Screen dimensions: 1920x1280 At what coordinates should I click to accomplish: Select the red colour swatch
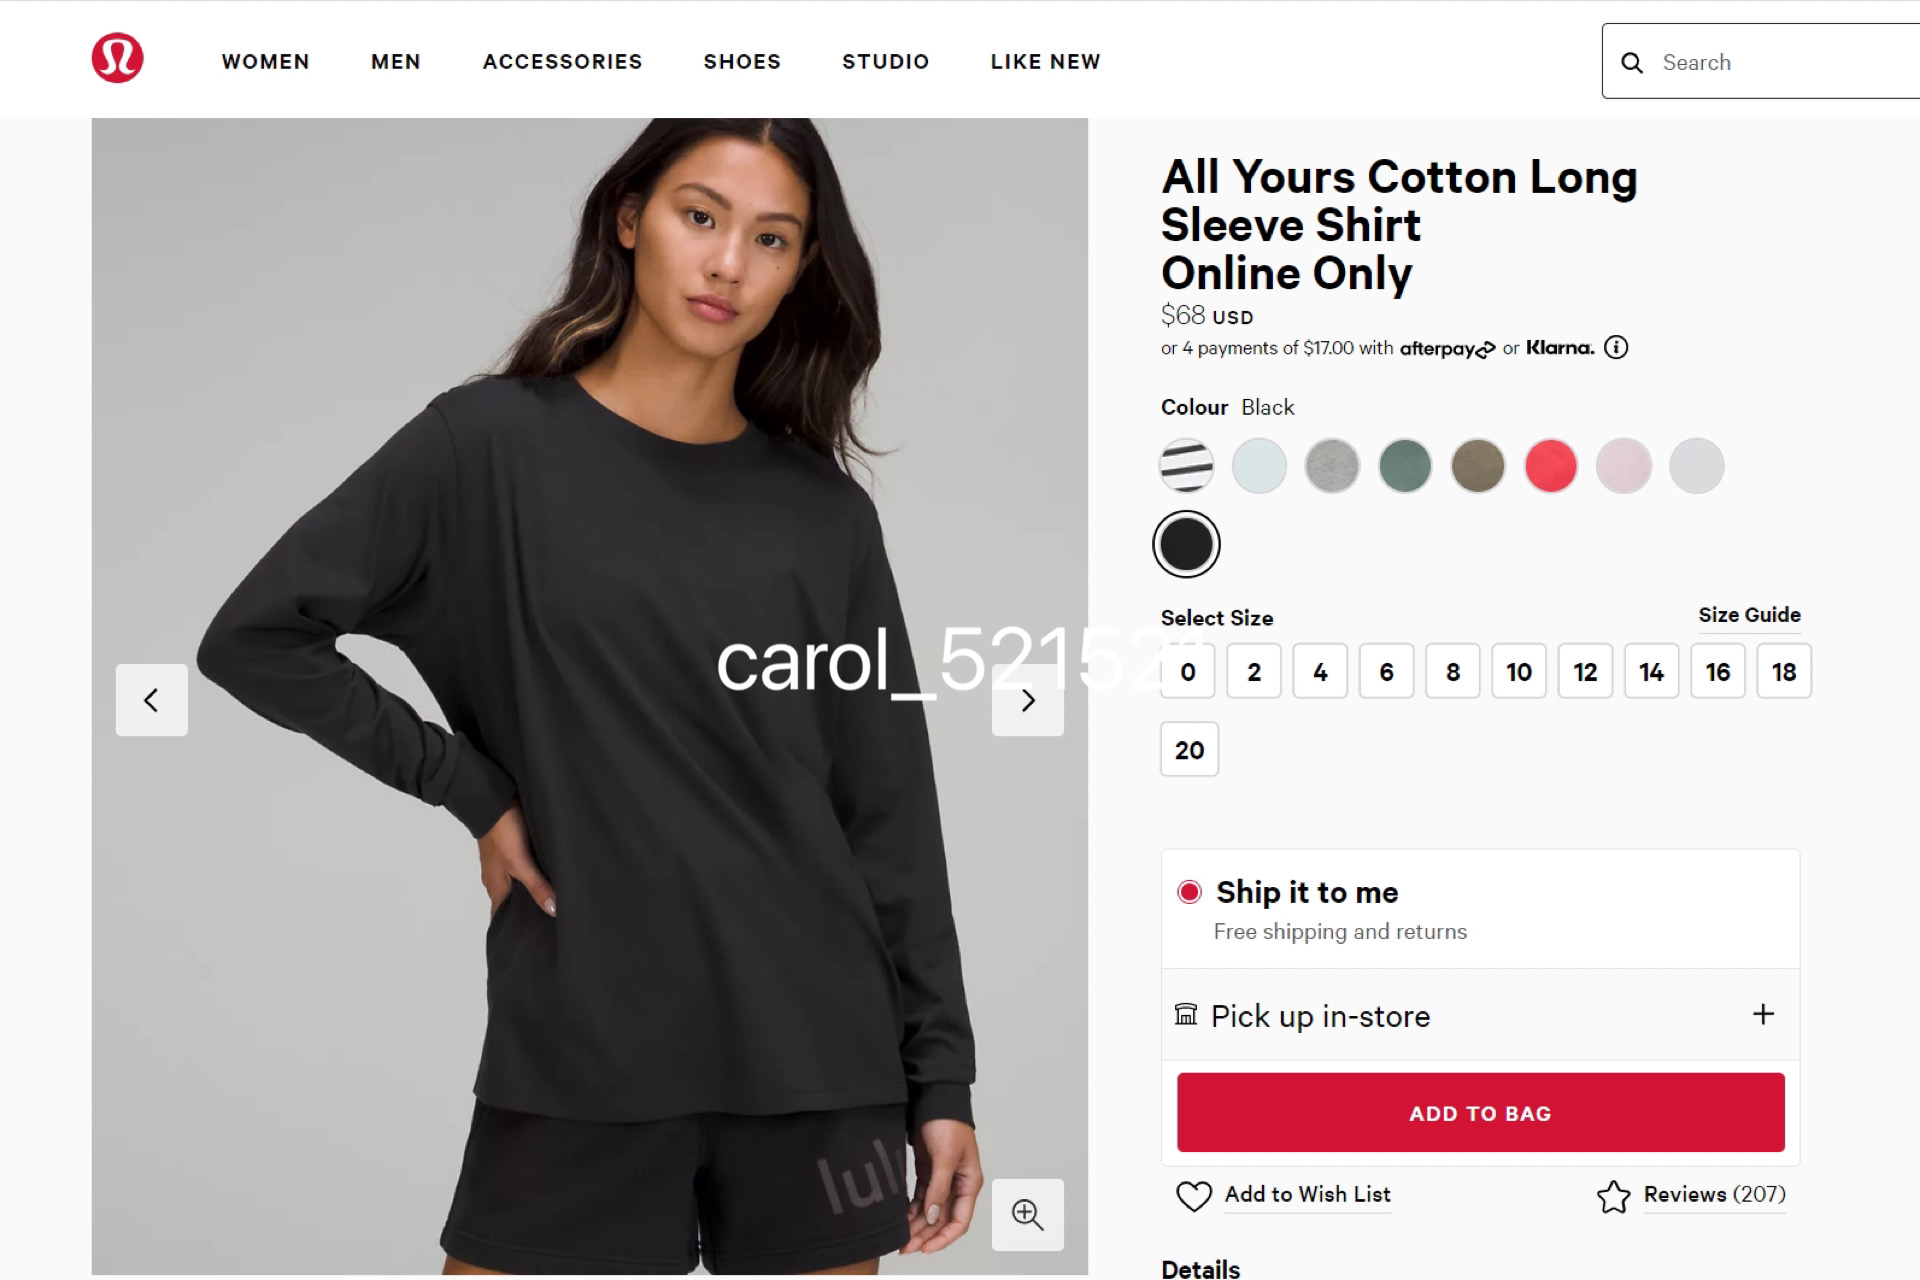[x=1551, y=466]
